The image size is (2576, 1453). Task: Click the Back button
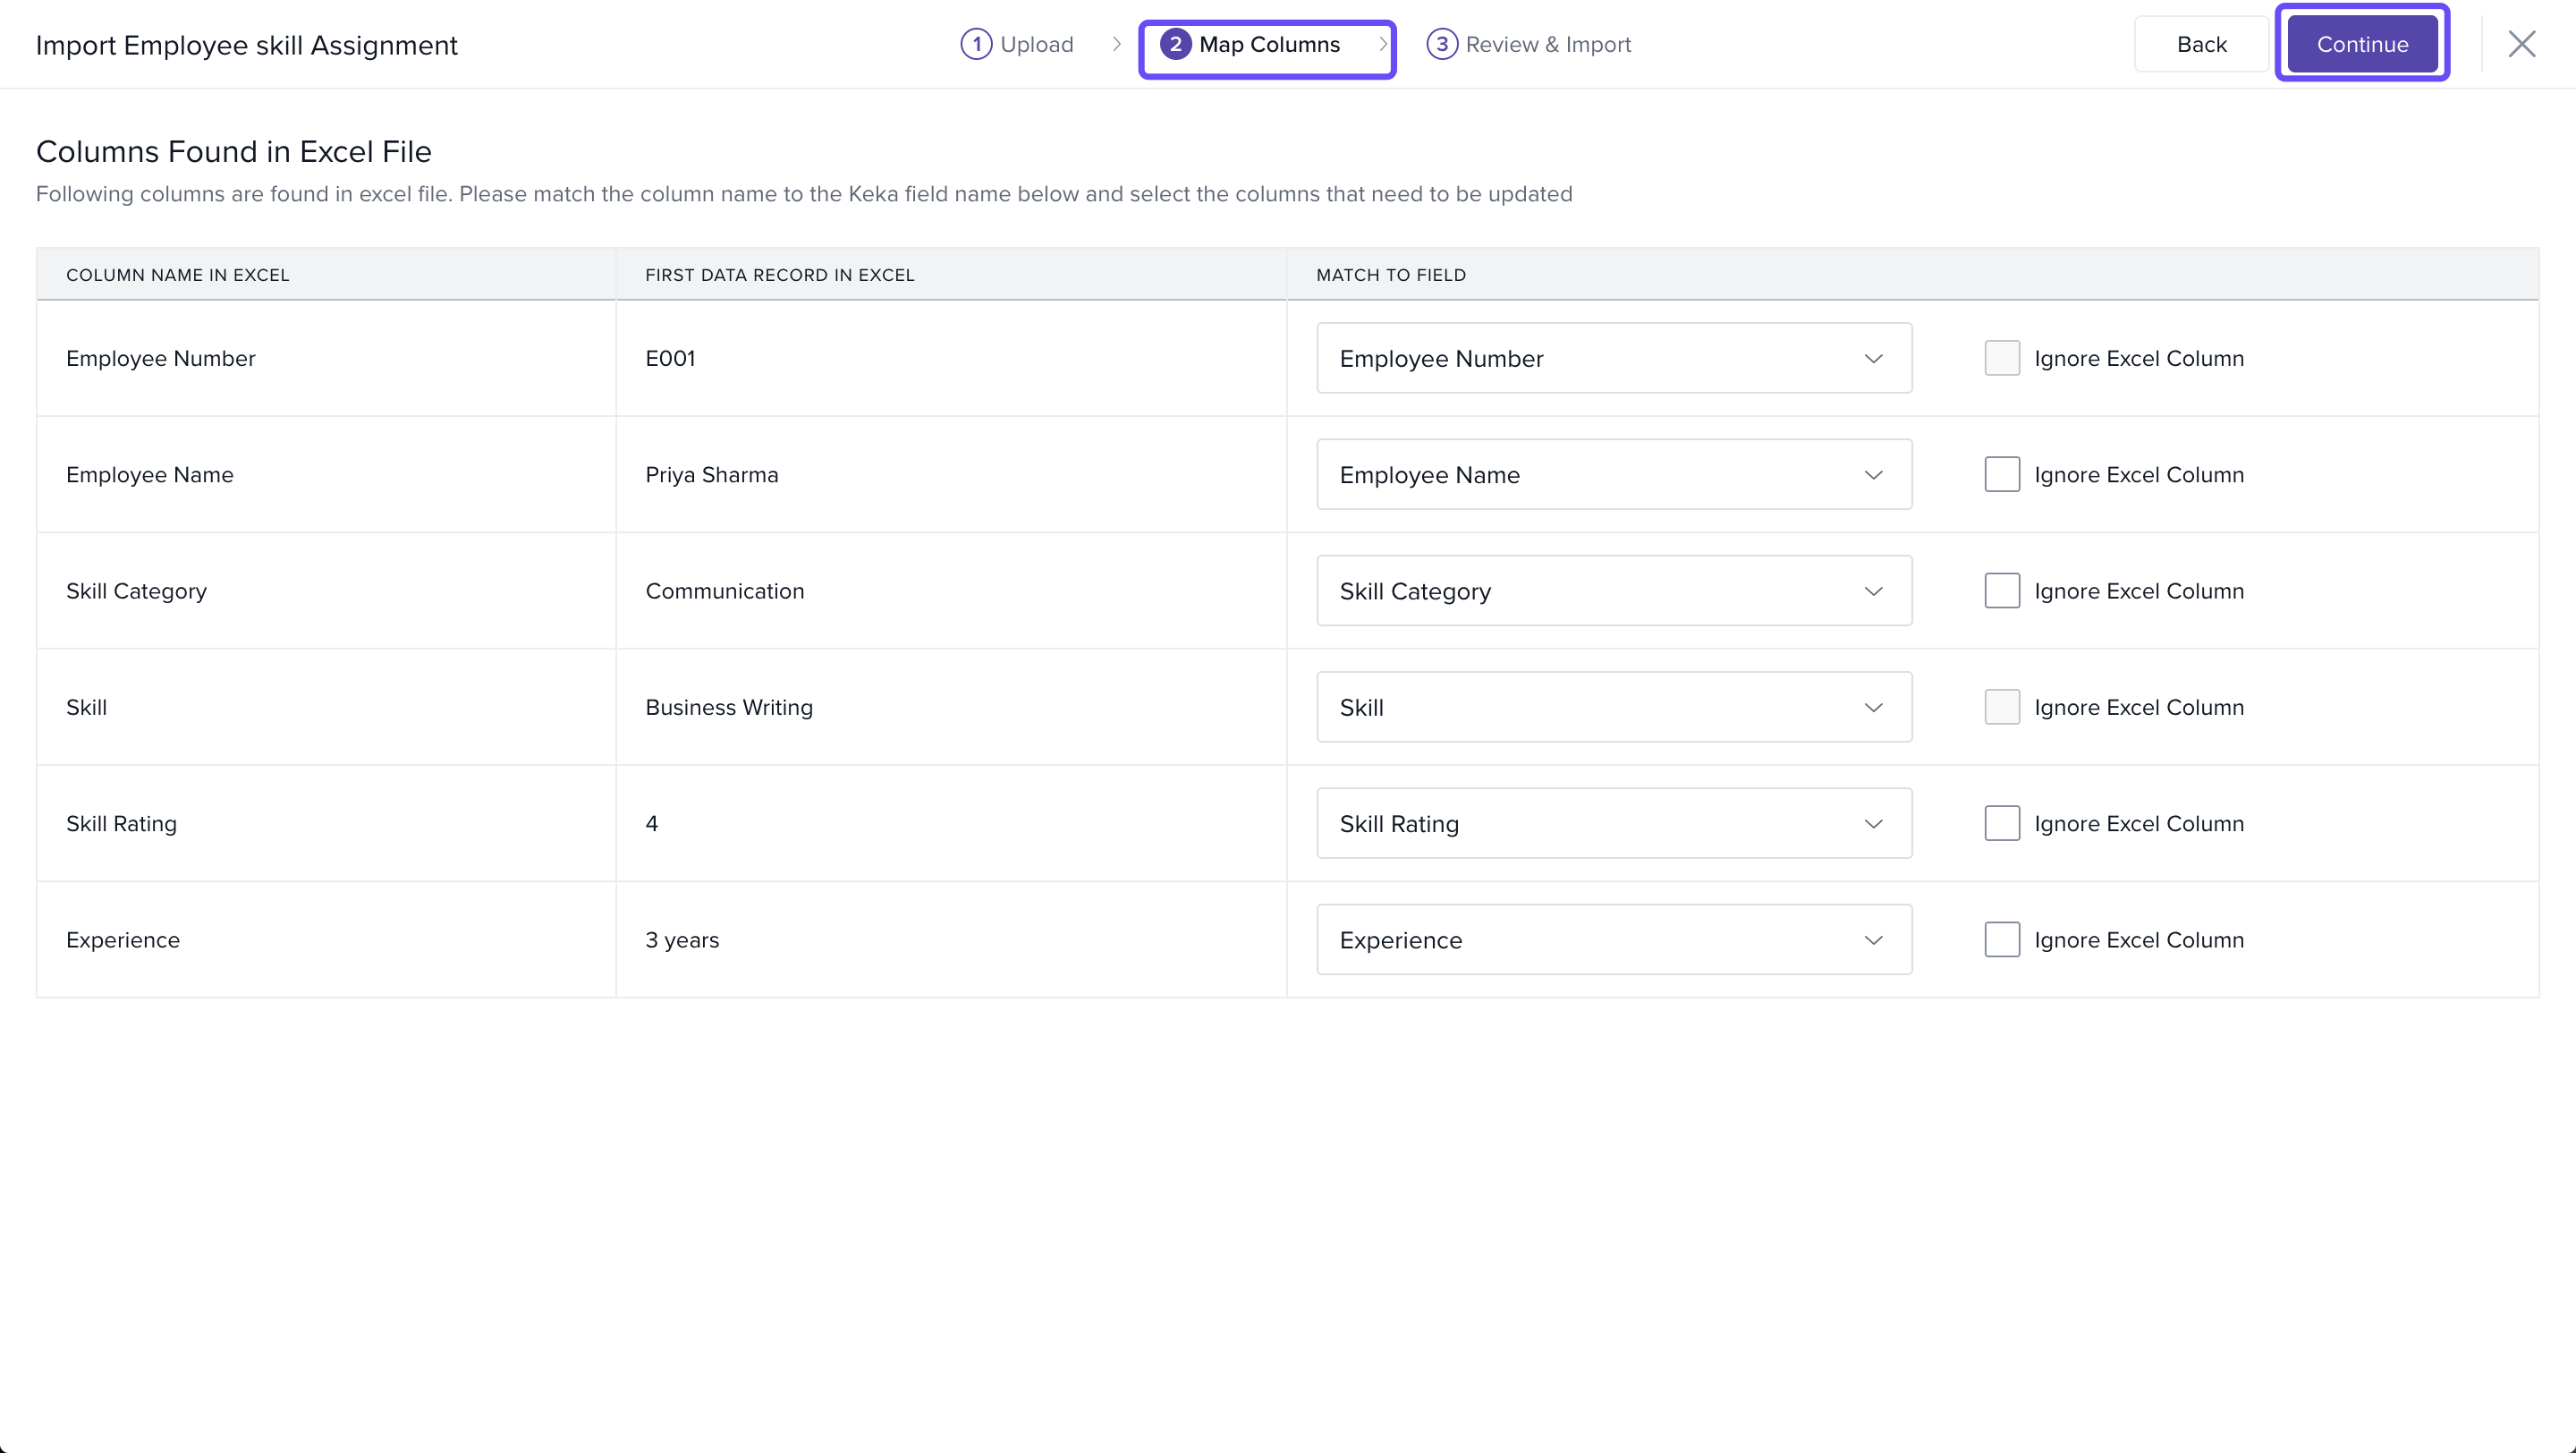click(x=2200, y=44)
